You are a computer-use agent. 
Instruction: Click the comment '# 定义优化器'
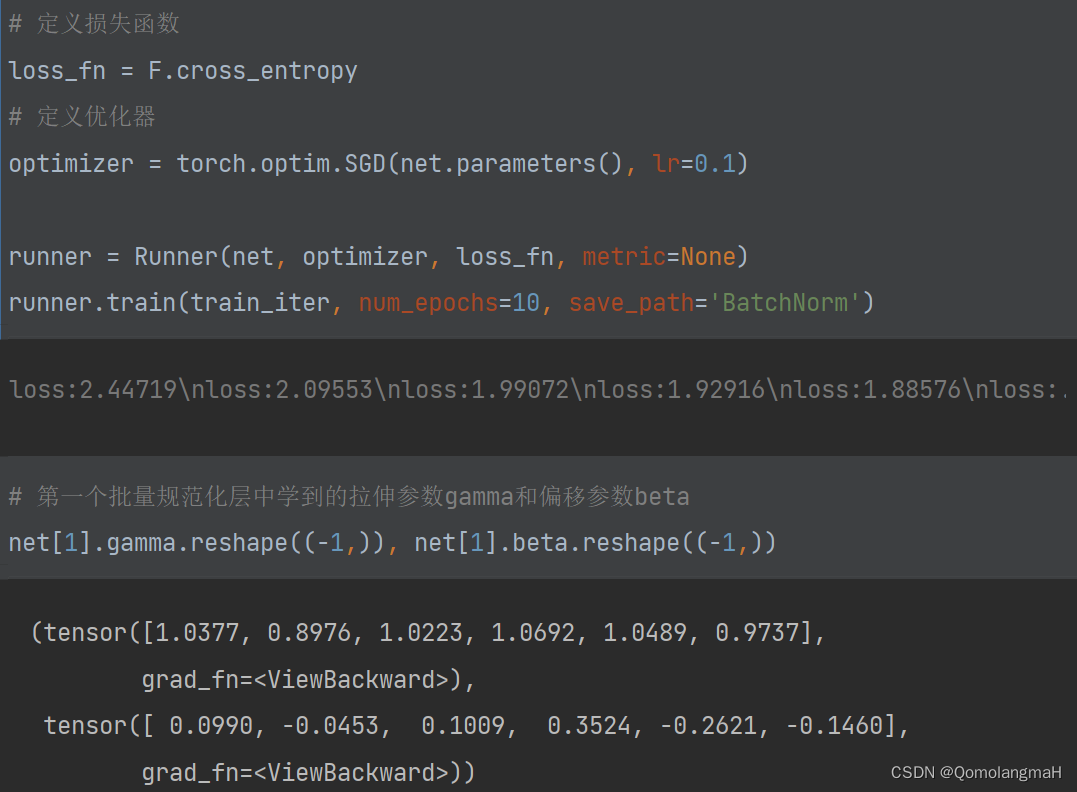[82, 117]
